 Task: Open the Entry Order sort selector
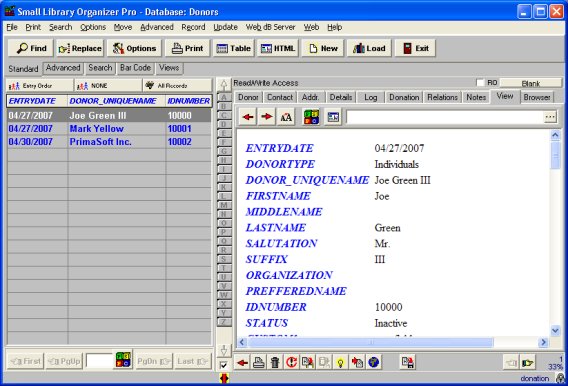[39, 86]
